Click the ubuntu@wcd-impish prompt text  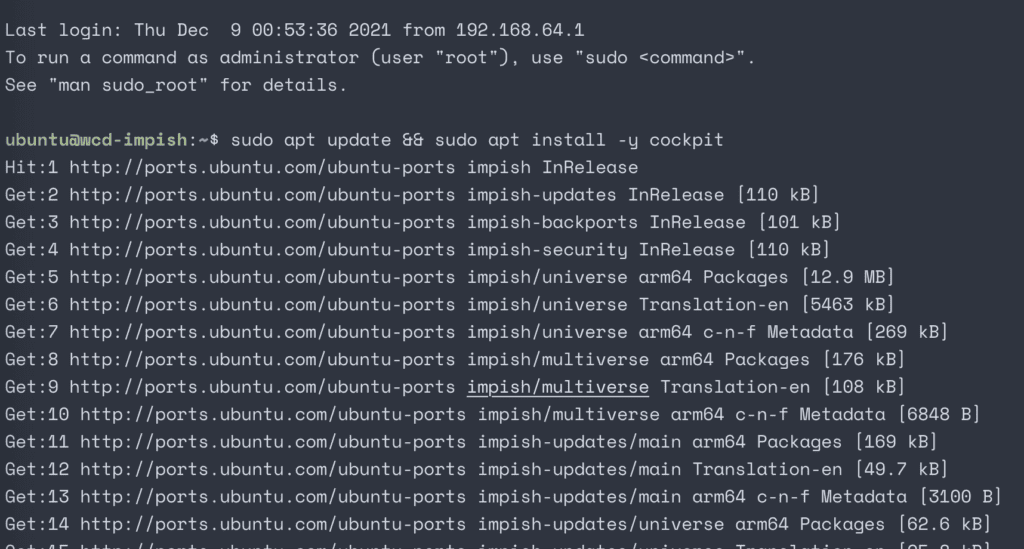coord(96,140)
